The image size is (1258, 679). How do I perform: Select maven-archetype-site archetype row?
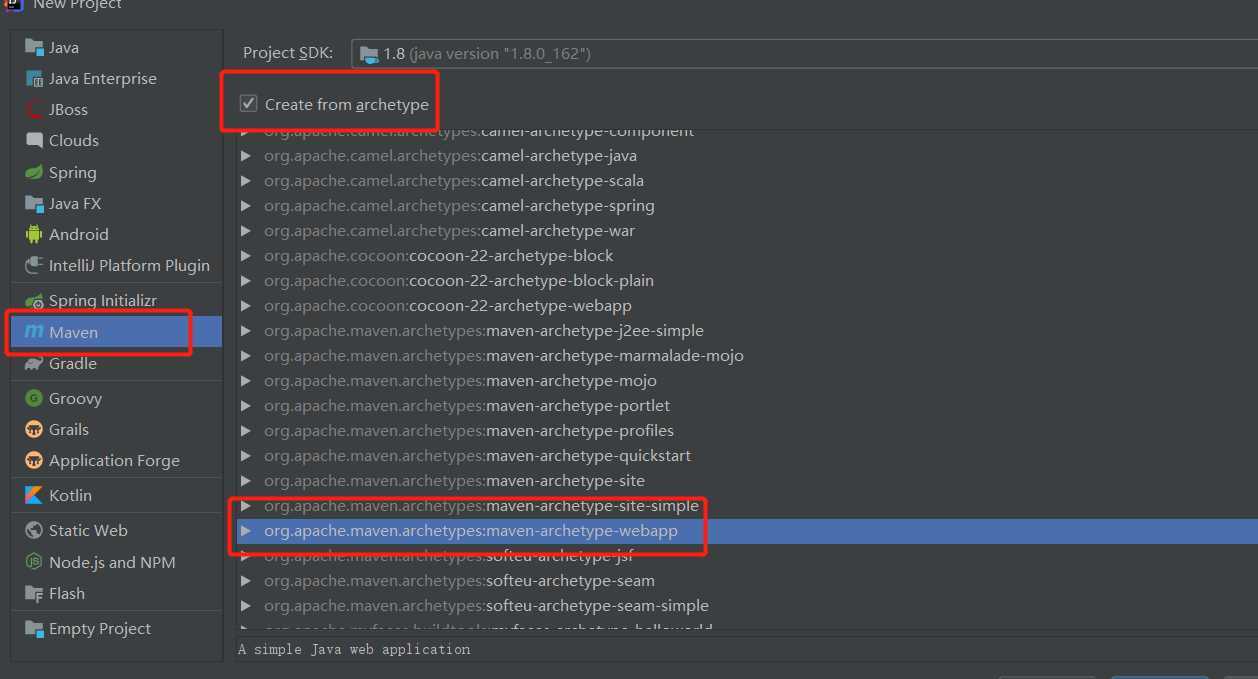[x=747, y=481]
